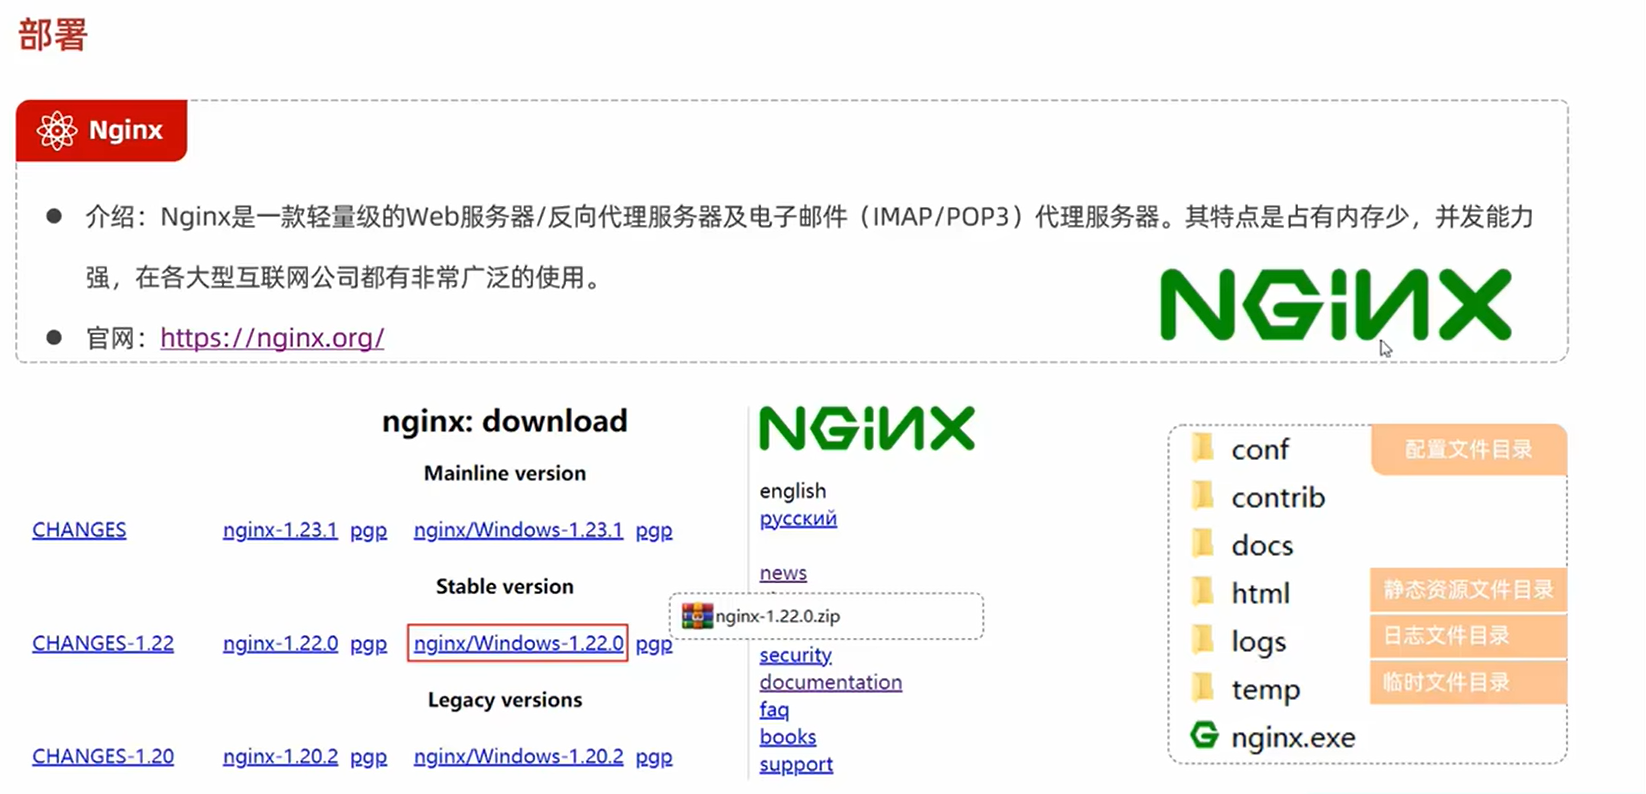Screen dimensions: 1646x794
Task: Click the temp folder icon
Action: point(1203,687)
